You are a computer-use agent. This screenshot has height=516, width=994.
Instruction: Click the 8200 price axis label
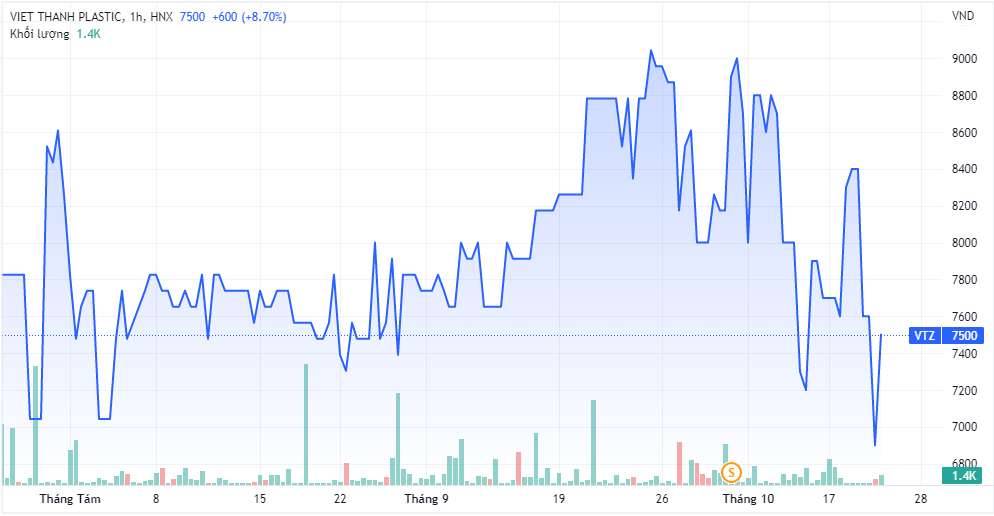tap(964, 206)
